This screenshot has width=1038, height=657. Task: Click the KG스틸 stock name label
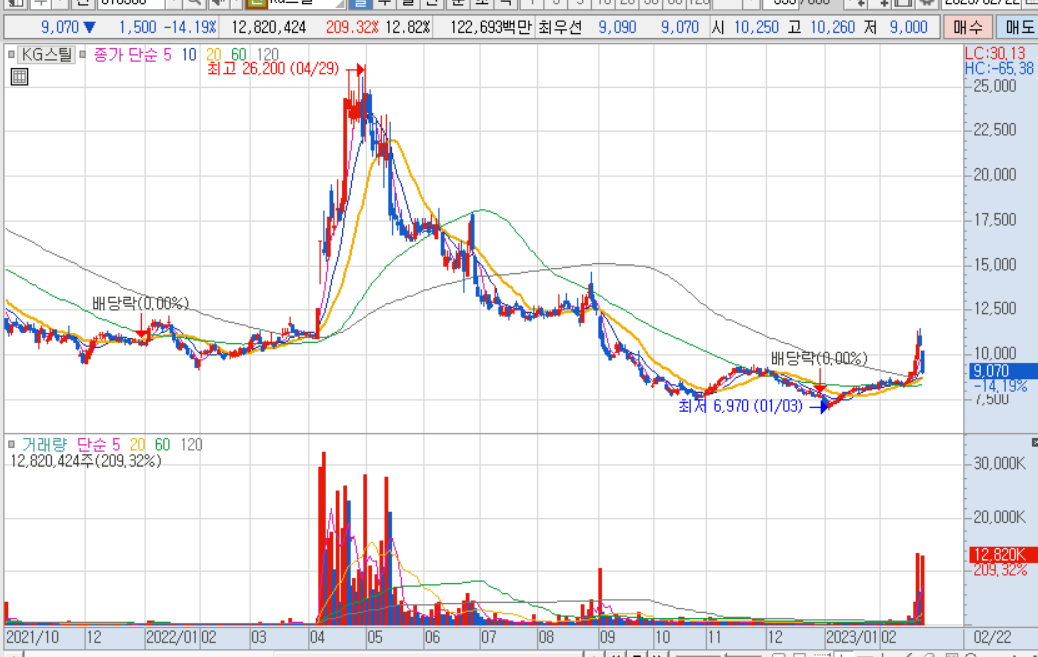pos(46,54)
